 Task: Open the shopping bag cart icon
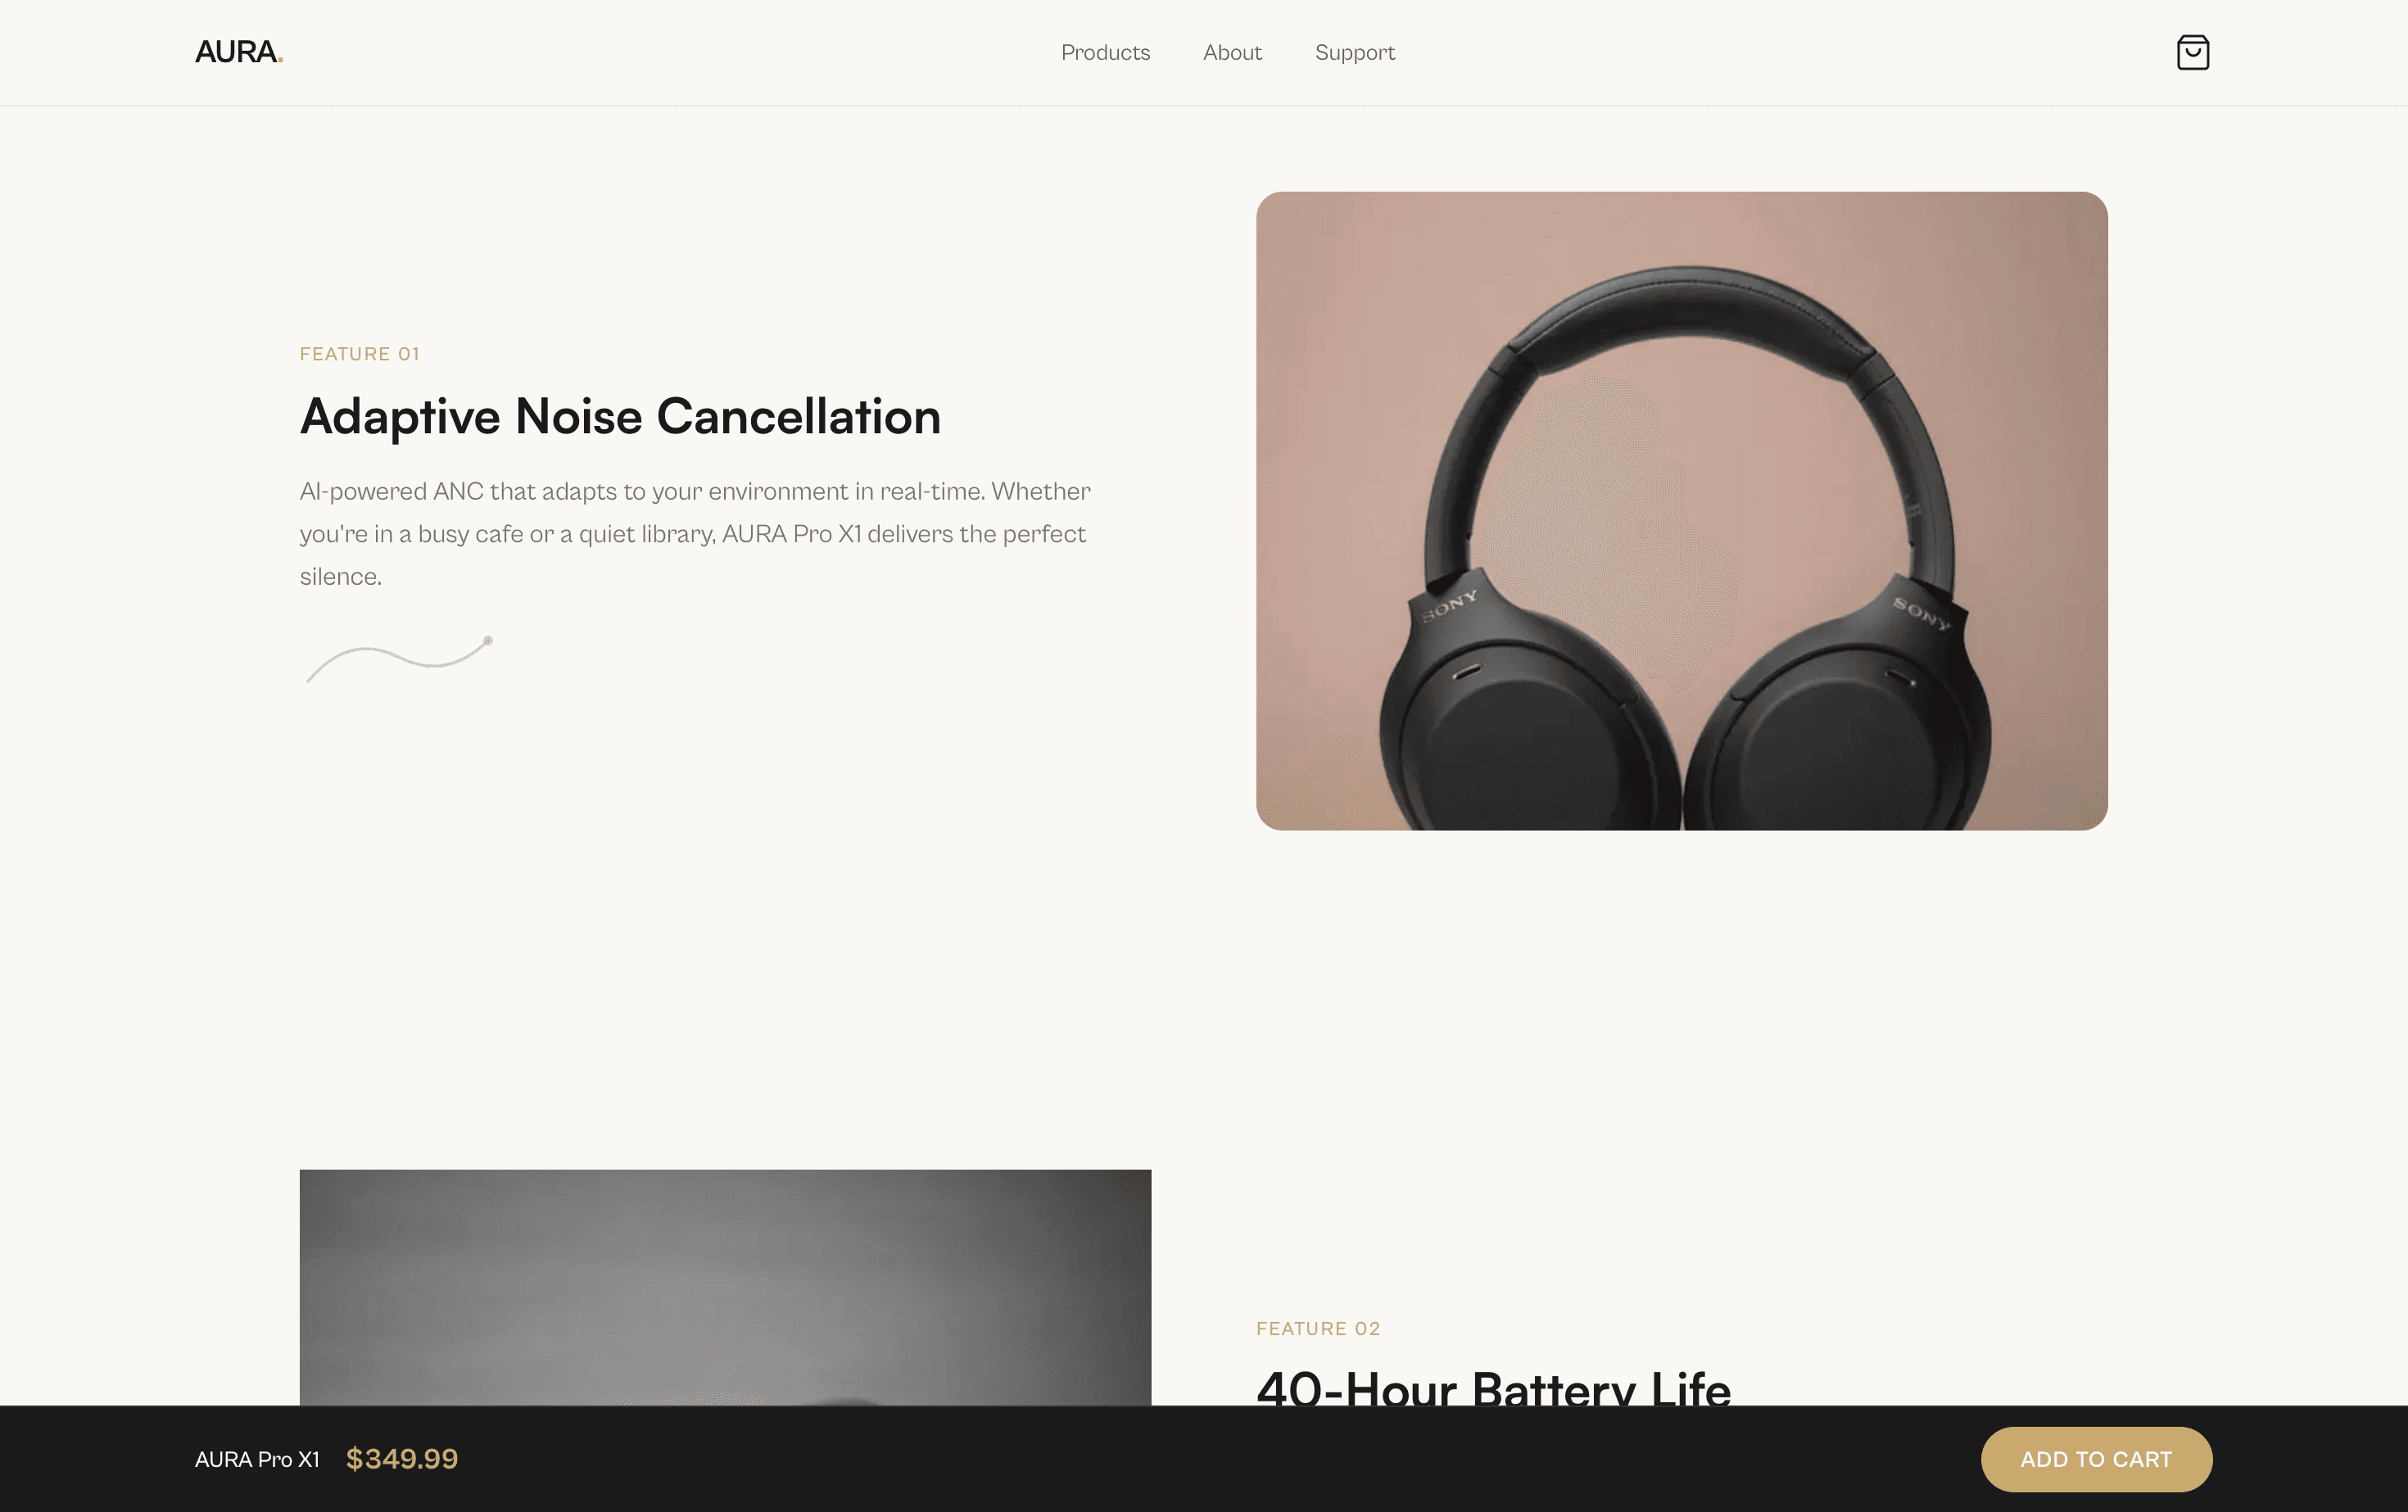[x=2192, y=52]
